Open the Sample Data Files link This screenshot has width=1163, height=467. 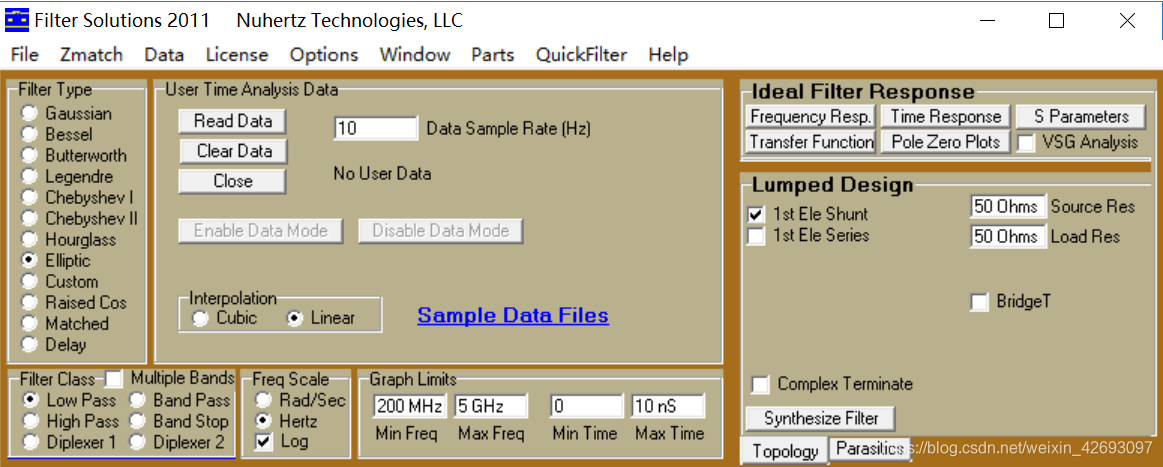[513, 316]
